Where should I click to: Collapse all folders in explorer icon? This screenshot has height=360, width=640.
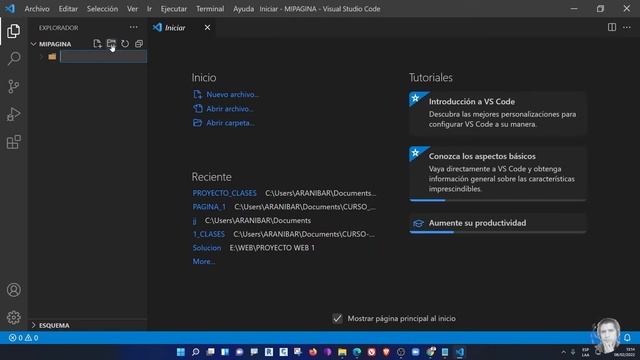[139, 44]
